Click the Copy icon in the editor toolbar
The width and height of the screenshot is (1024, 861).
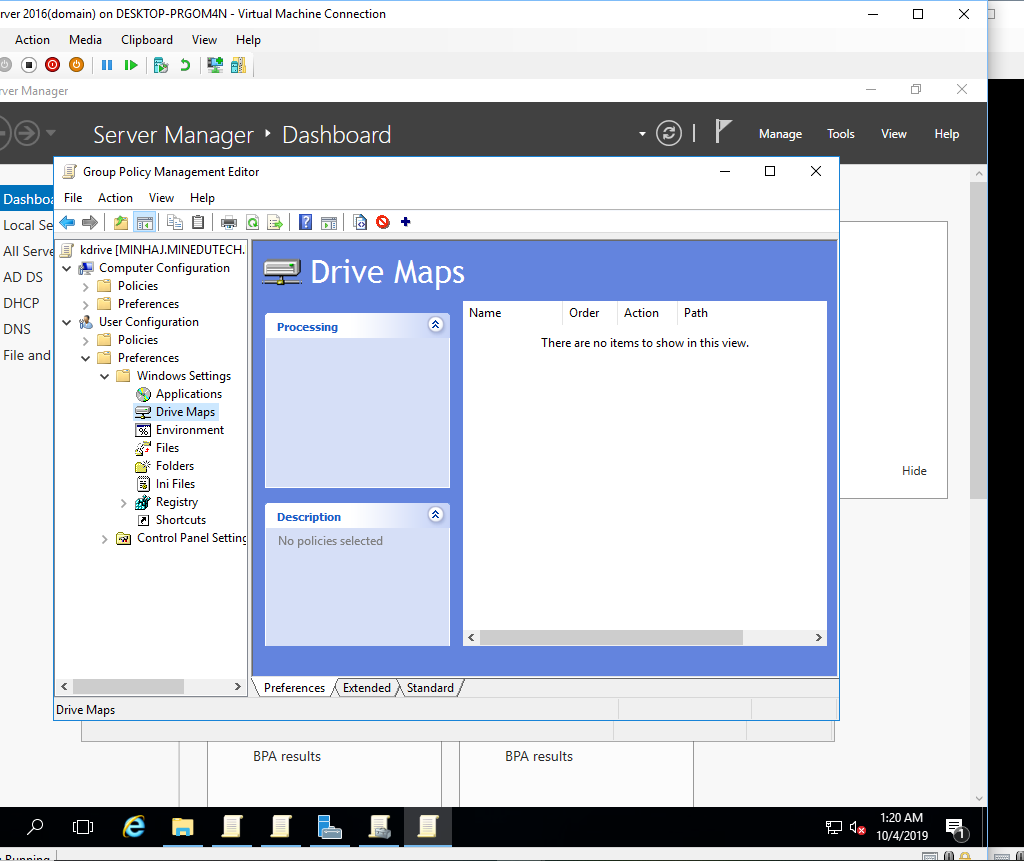174,222
